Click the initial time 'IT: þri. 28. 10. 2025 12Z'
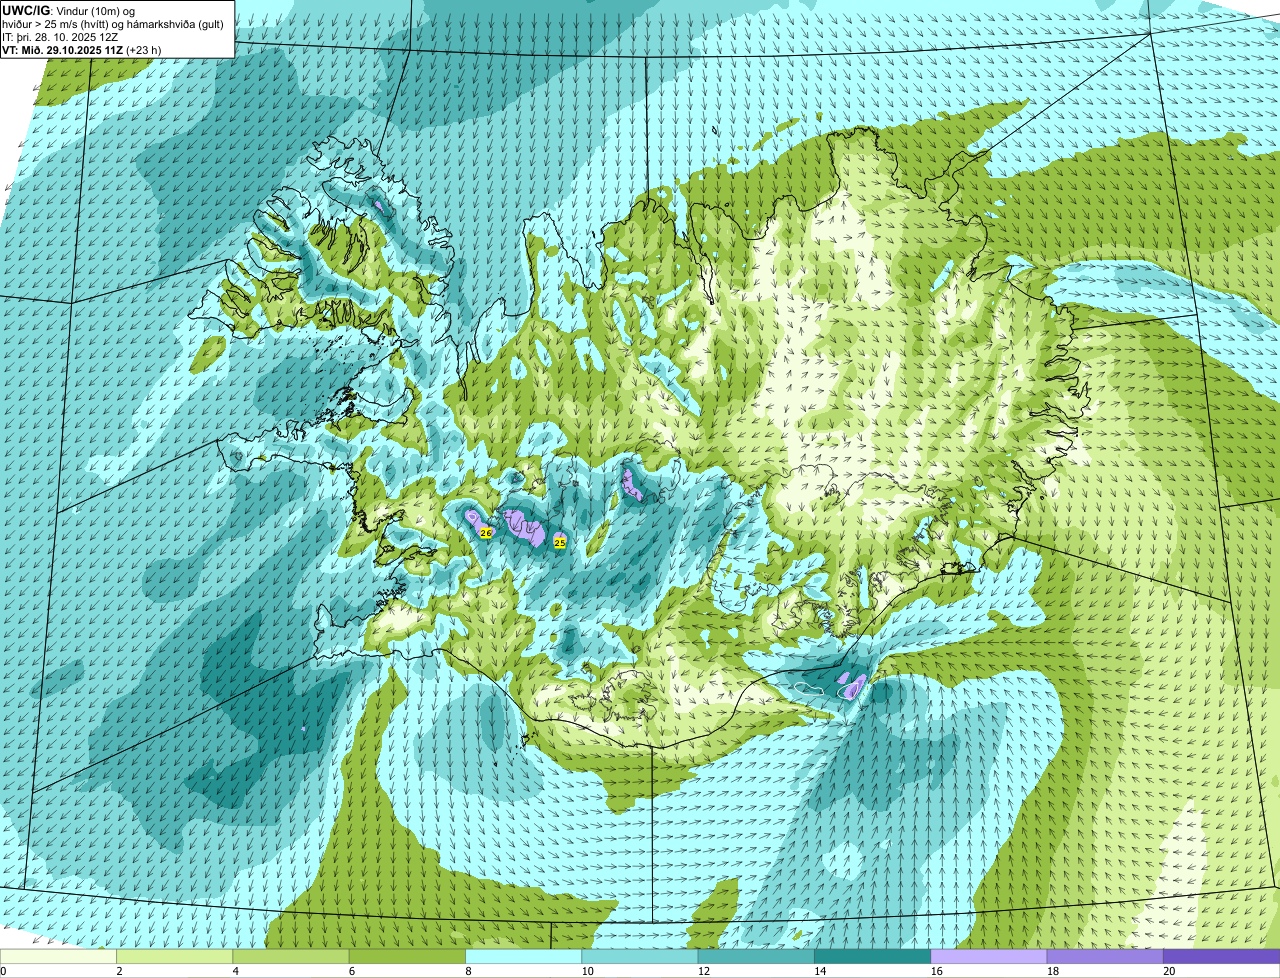The height and width of the screenshot is (978, 1280). pos(60,36)
